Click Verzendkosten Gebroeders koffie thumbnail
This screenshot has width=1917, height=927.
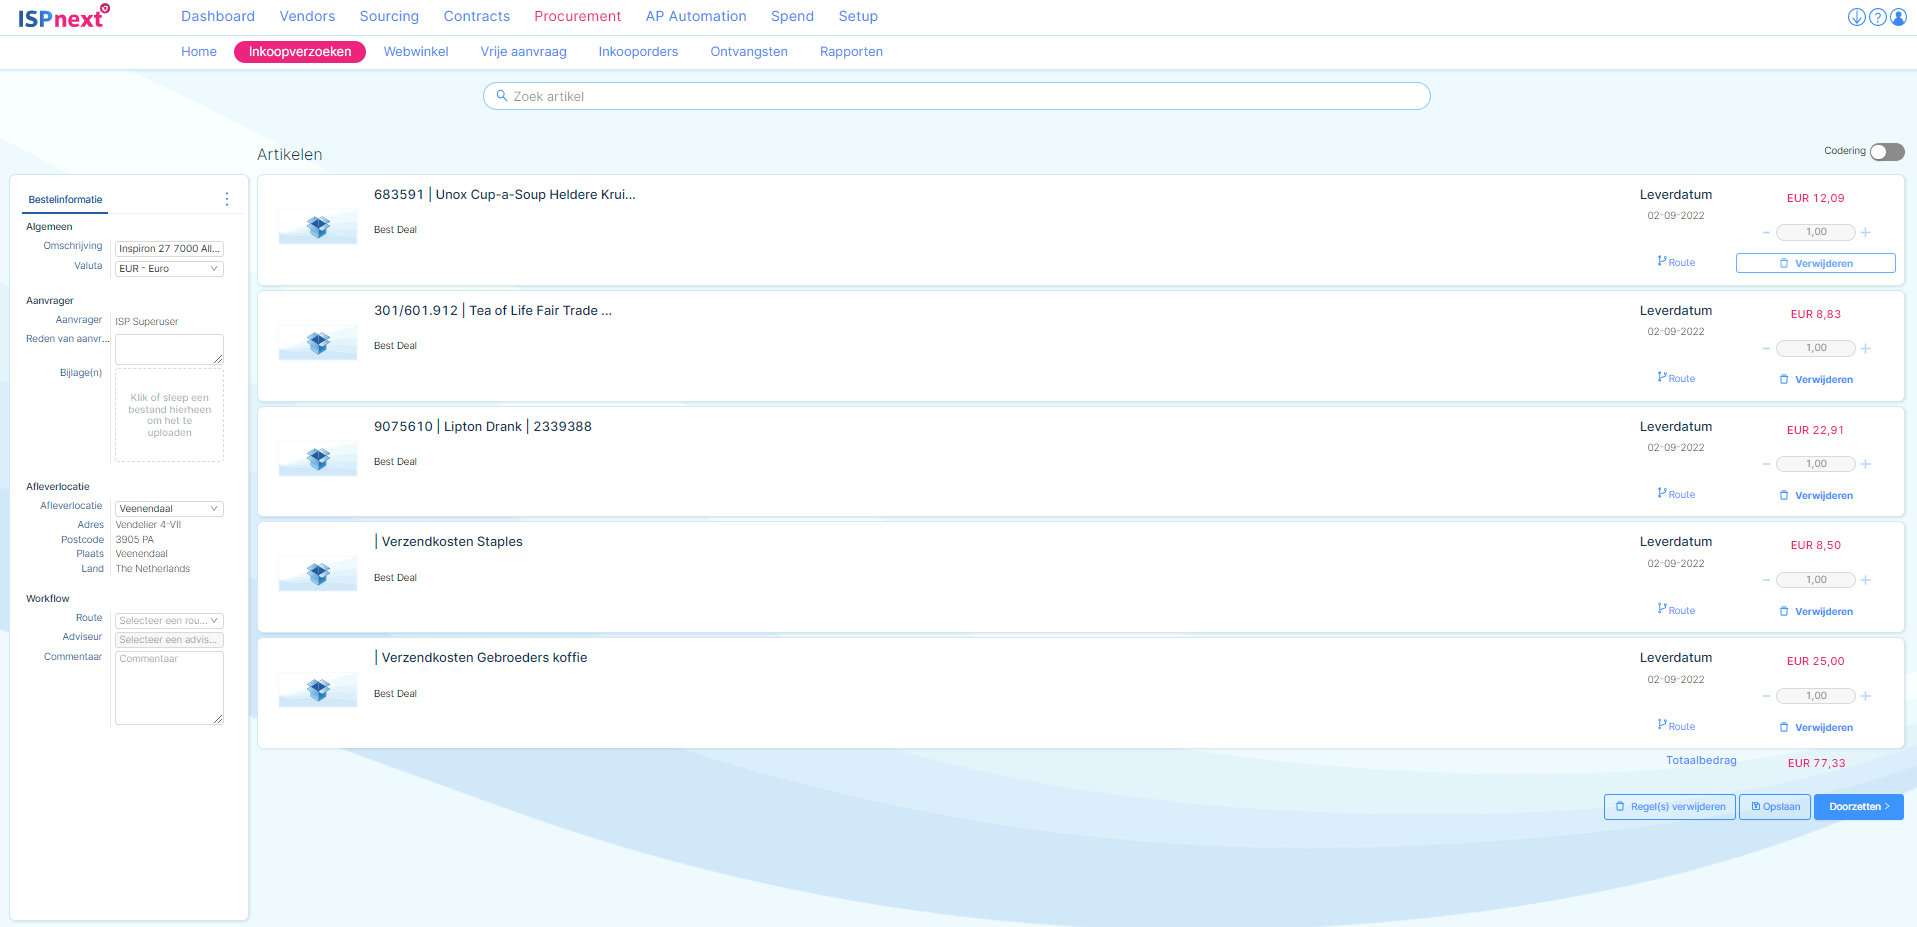pyautogui.click(x=318, y=690)
